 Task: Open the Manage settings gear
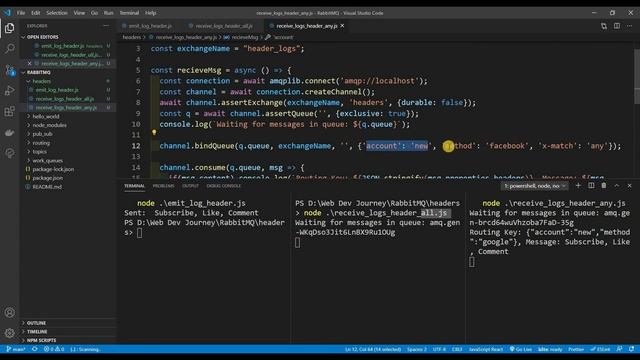tap(9, 333)
